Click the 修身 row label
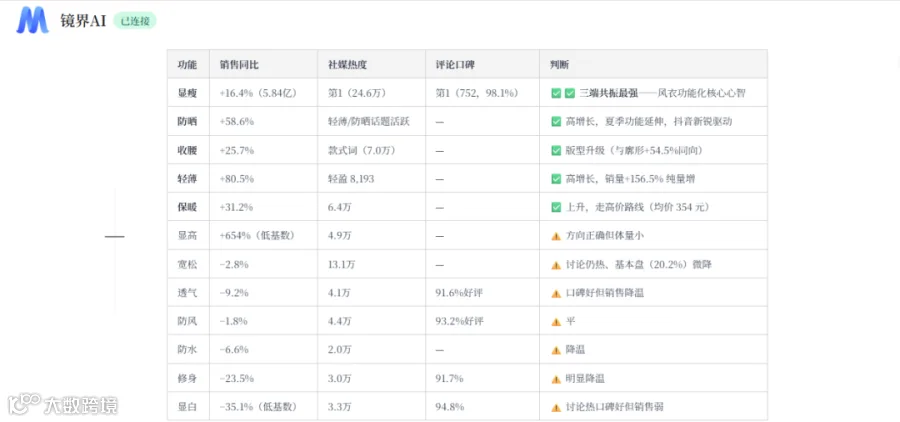Image resolution: width=900 pixels, height=422 pixels. pyautogui.click(x=187, y=379)
